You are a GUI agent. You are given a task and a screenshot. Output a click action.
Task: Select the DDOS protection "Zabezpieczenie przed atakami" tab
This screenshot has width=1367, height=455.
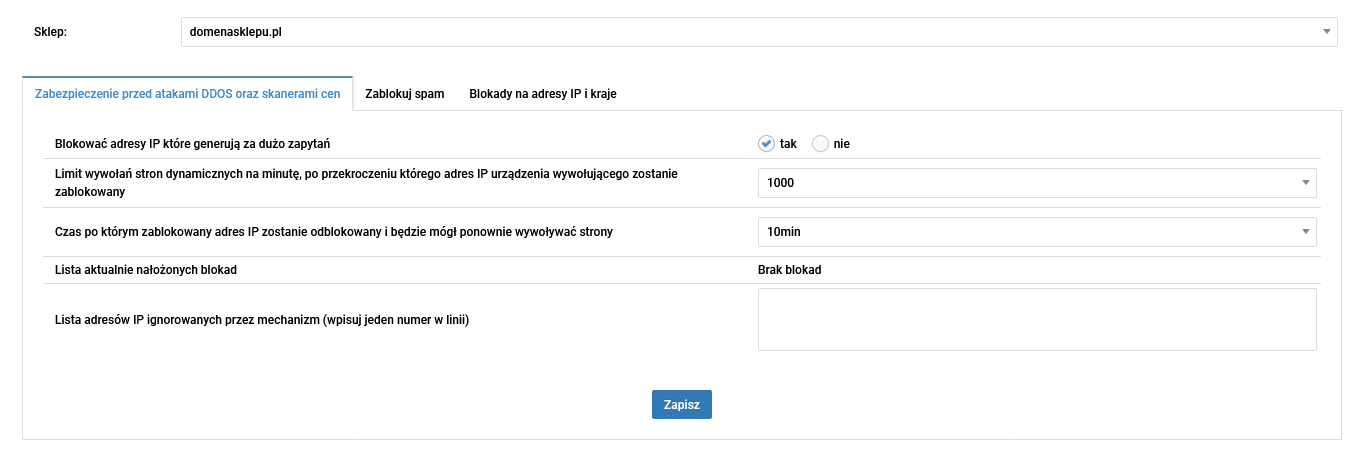(x=188, y=94)
